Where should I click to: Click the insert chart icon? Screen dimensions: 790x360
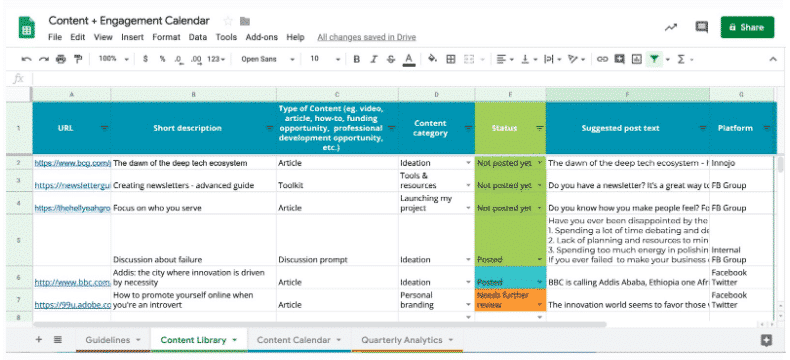637,59
